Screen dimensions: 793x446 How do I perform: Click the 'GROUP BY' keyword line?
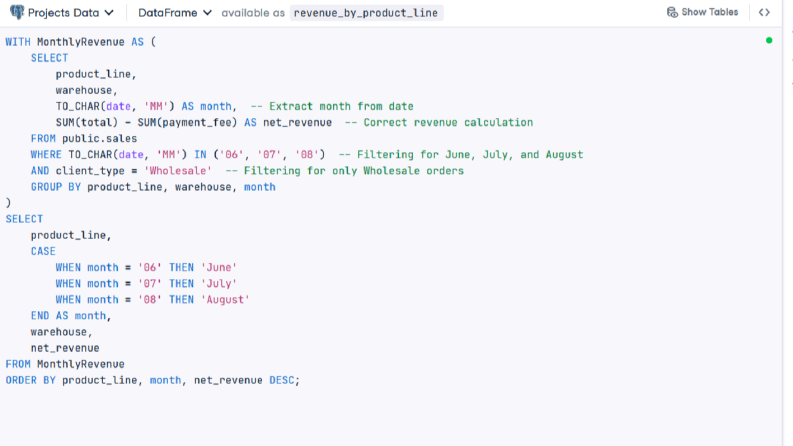pos(153,187)
